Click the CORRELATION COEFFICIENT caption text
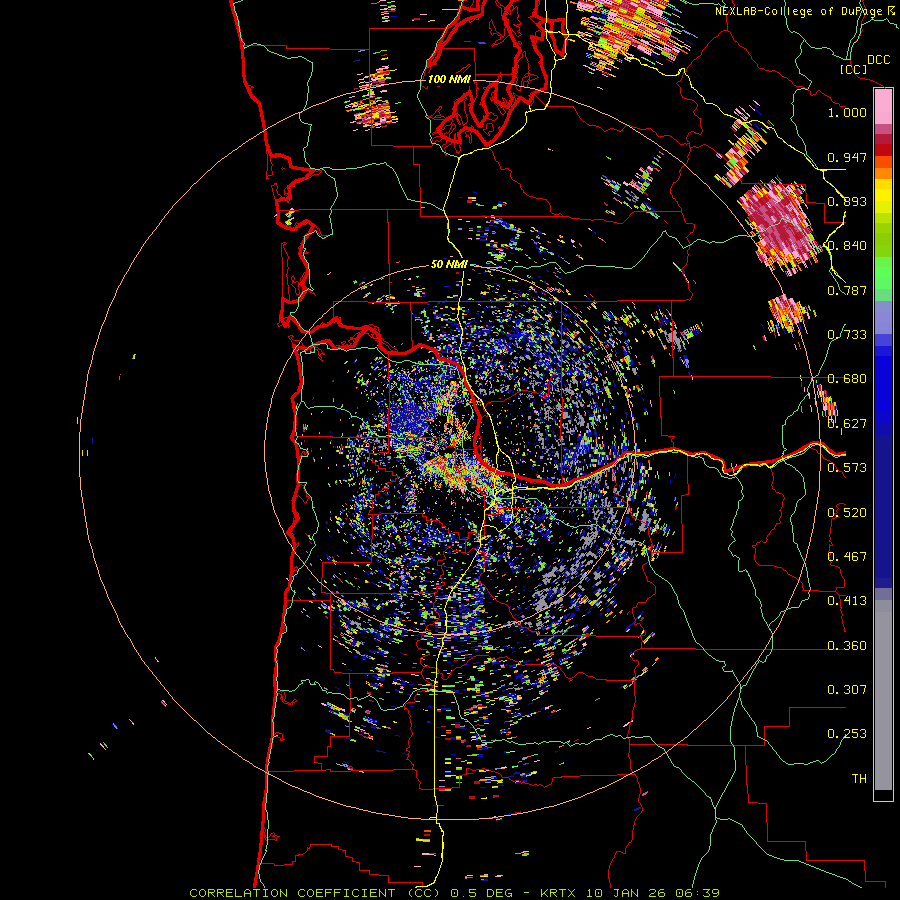 [292, 893]
